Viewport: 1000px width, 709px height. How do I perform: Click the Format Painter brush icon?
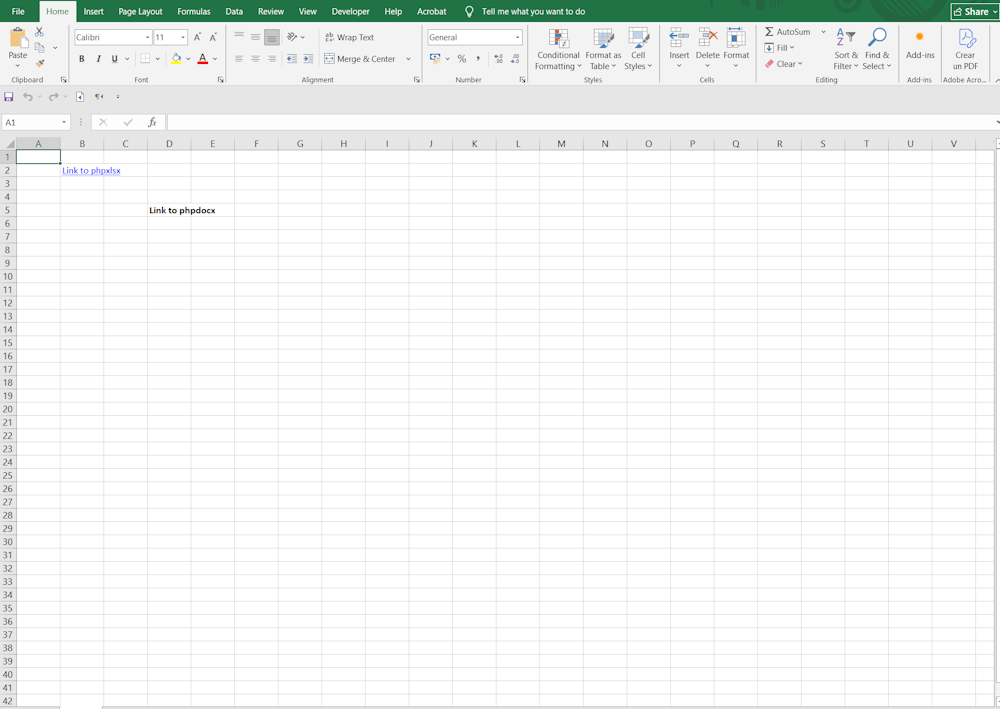(40, 63)
